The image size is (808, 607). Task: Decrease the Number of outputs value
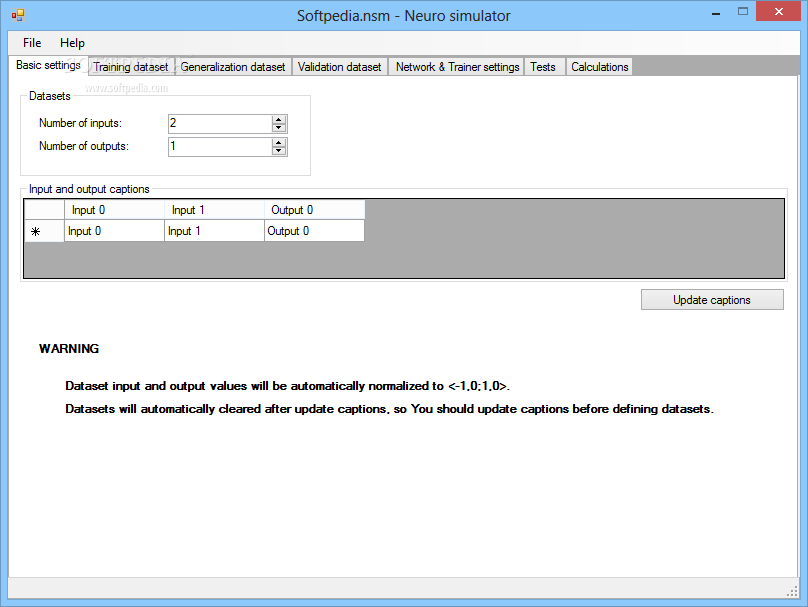click(279, 151)
